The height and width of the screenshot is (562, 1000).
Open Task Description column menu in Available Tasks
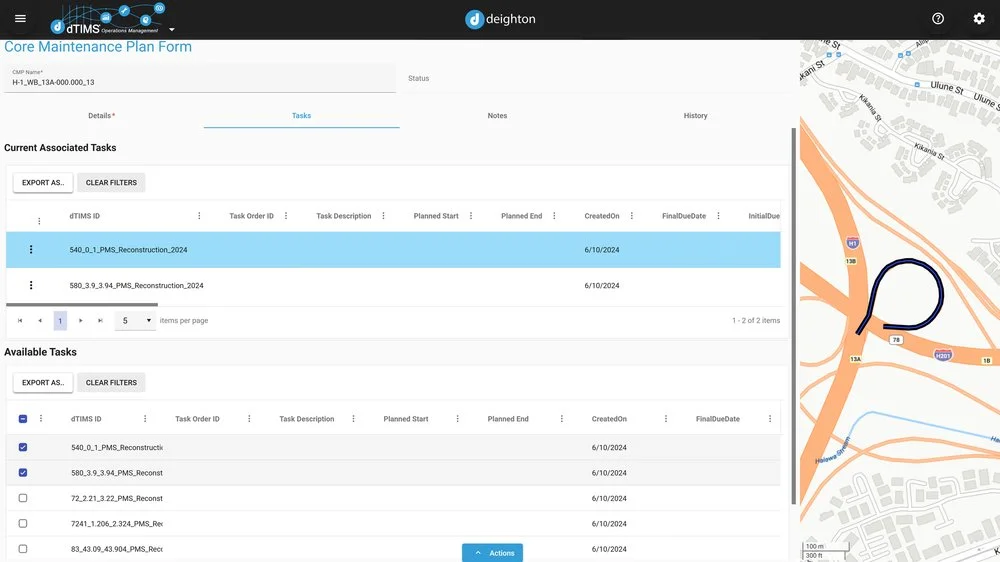353,418
